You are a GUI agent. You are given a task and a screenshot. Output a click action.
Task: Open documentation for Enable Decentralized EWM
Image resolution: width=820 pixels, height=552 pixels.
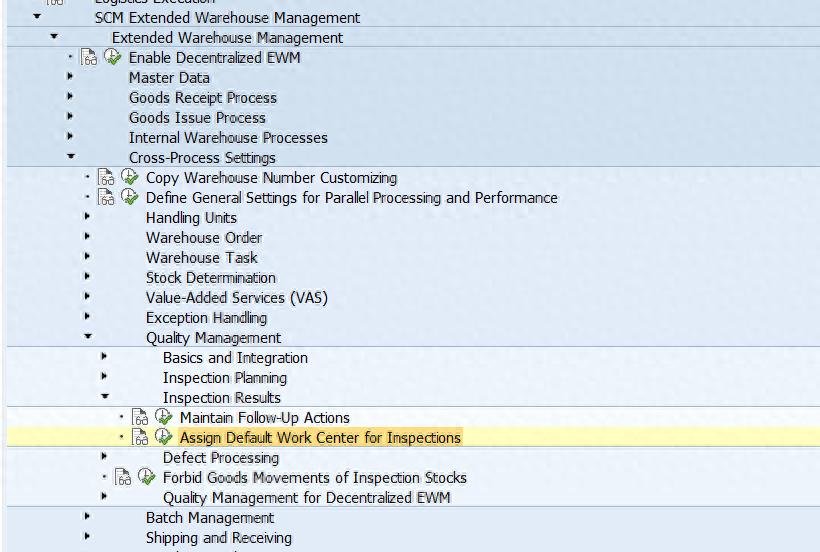click(x=90, y=58)
